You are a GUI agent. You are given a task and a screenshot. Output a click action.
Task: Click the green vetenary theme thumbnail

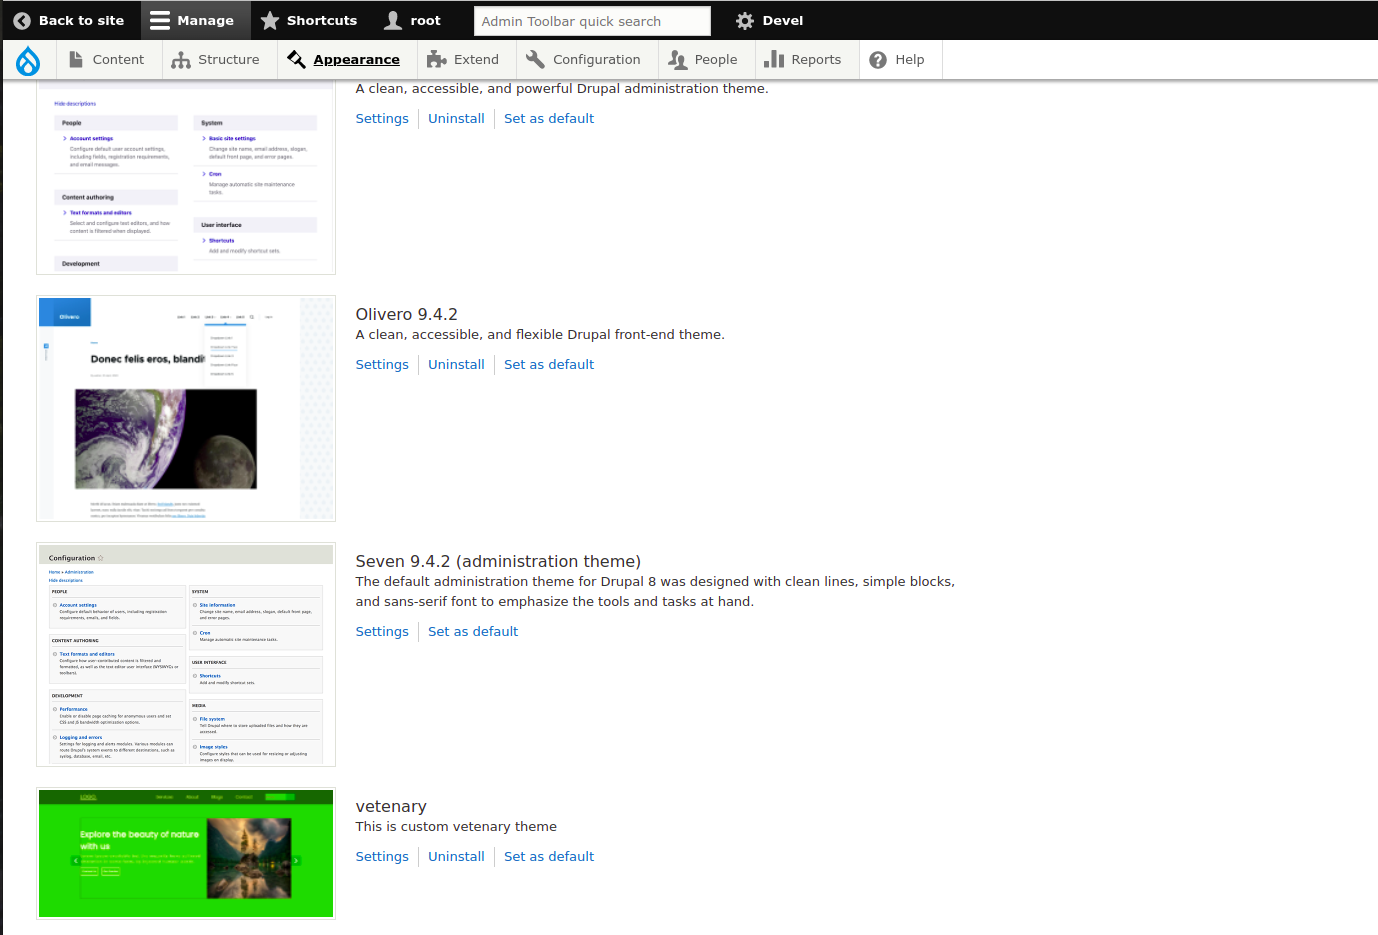[186, 853]
